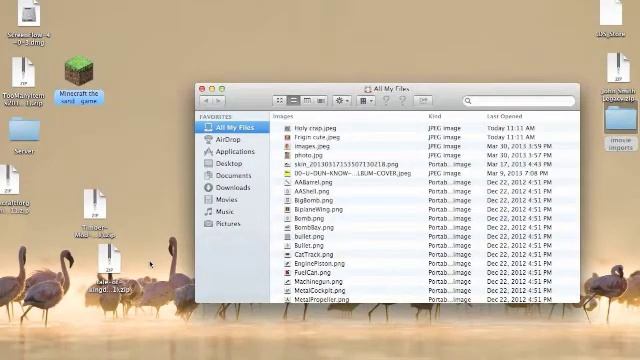Open Documents from sidebar
Screen dimensions: 640x360
[232, 176]
